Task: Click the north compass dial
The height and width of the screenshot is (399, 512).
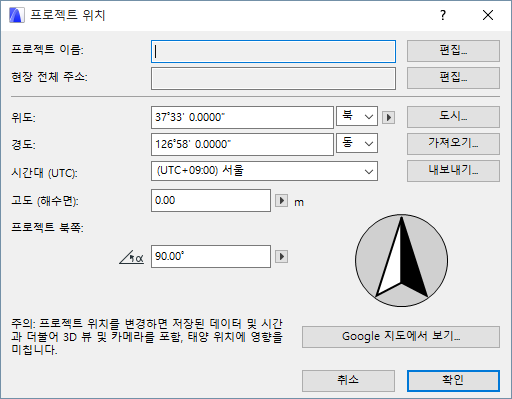Action: (401, 260)
